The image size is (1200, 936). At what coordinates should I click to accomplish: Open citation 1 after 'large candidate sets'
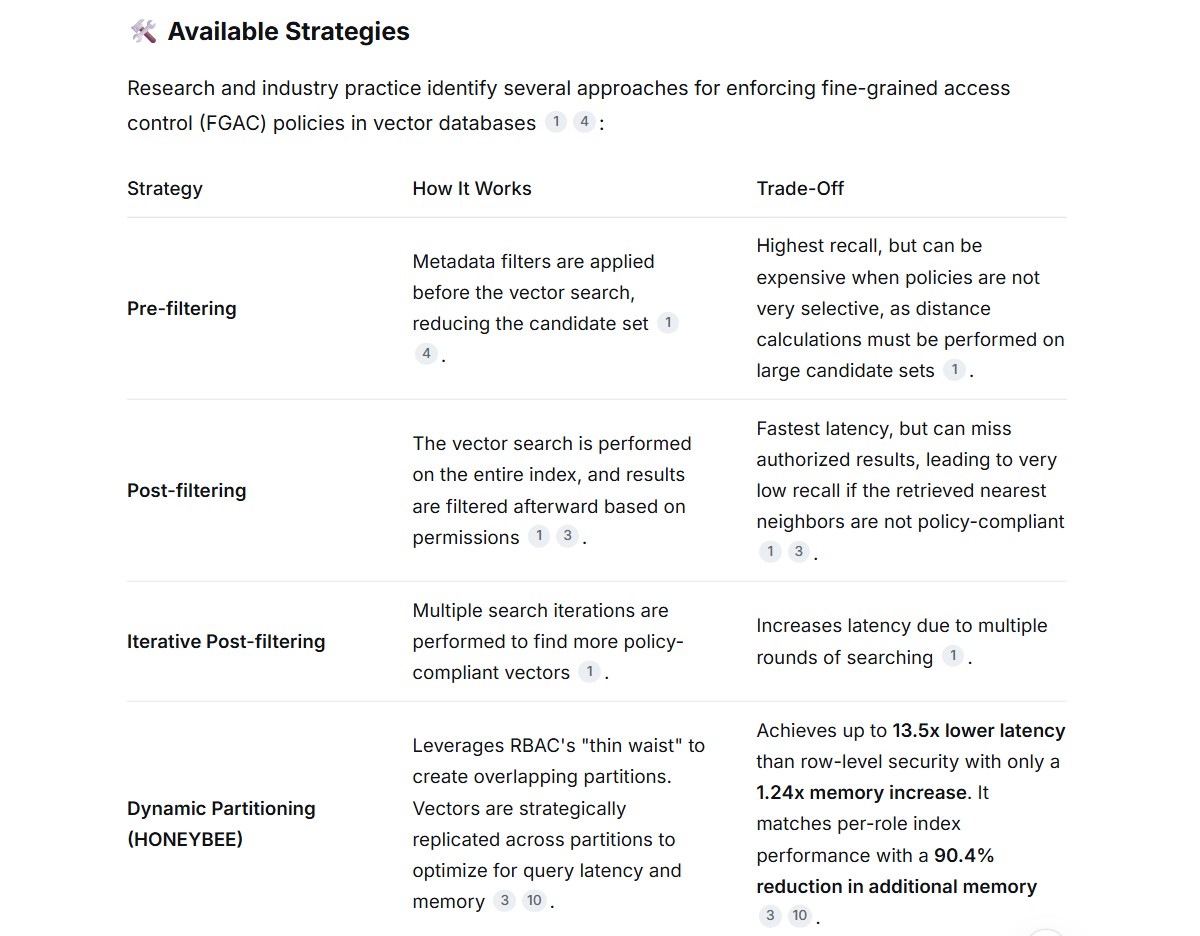coord(955,370)
